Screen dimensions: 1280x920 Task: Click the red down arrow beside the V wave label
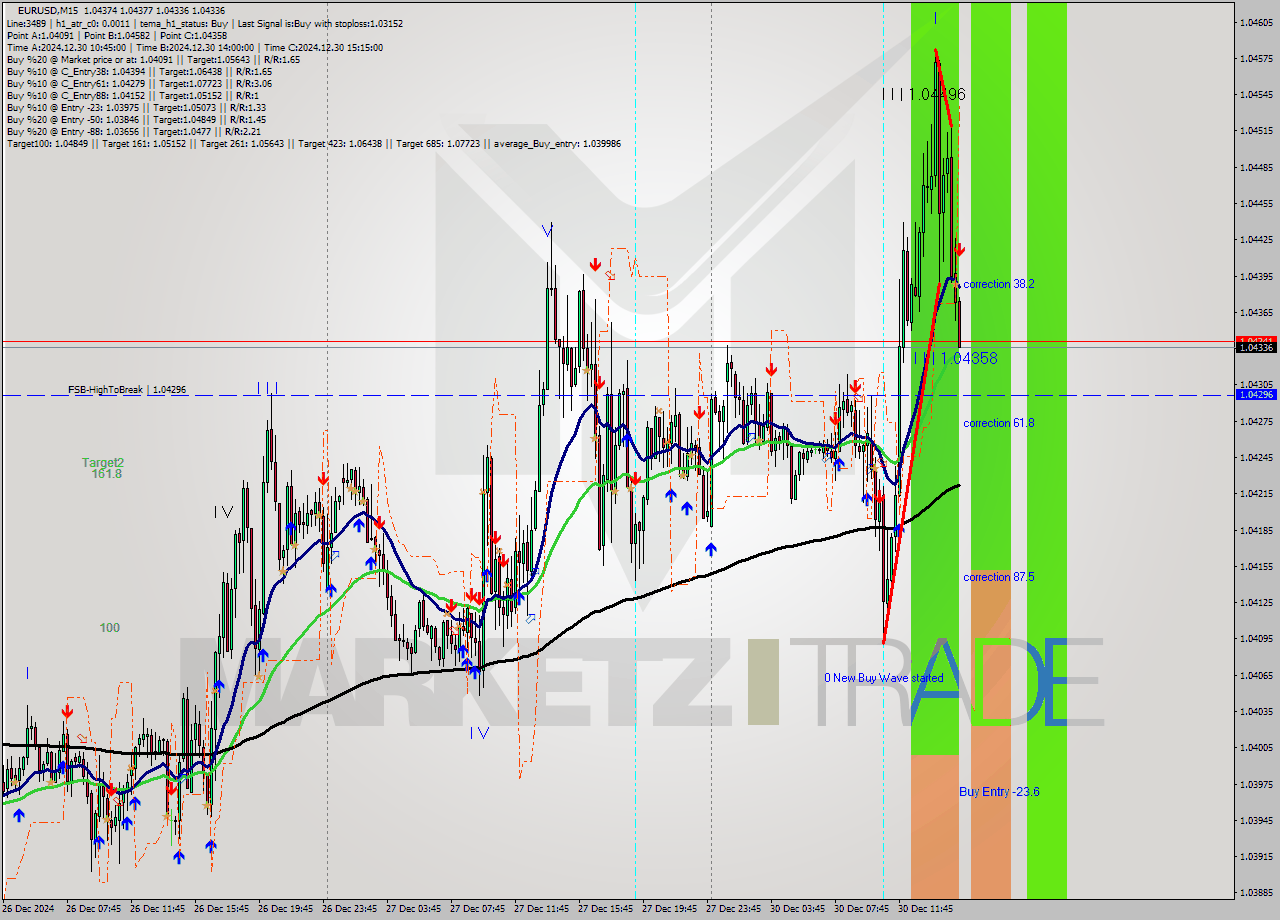point(595,263)
